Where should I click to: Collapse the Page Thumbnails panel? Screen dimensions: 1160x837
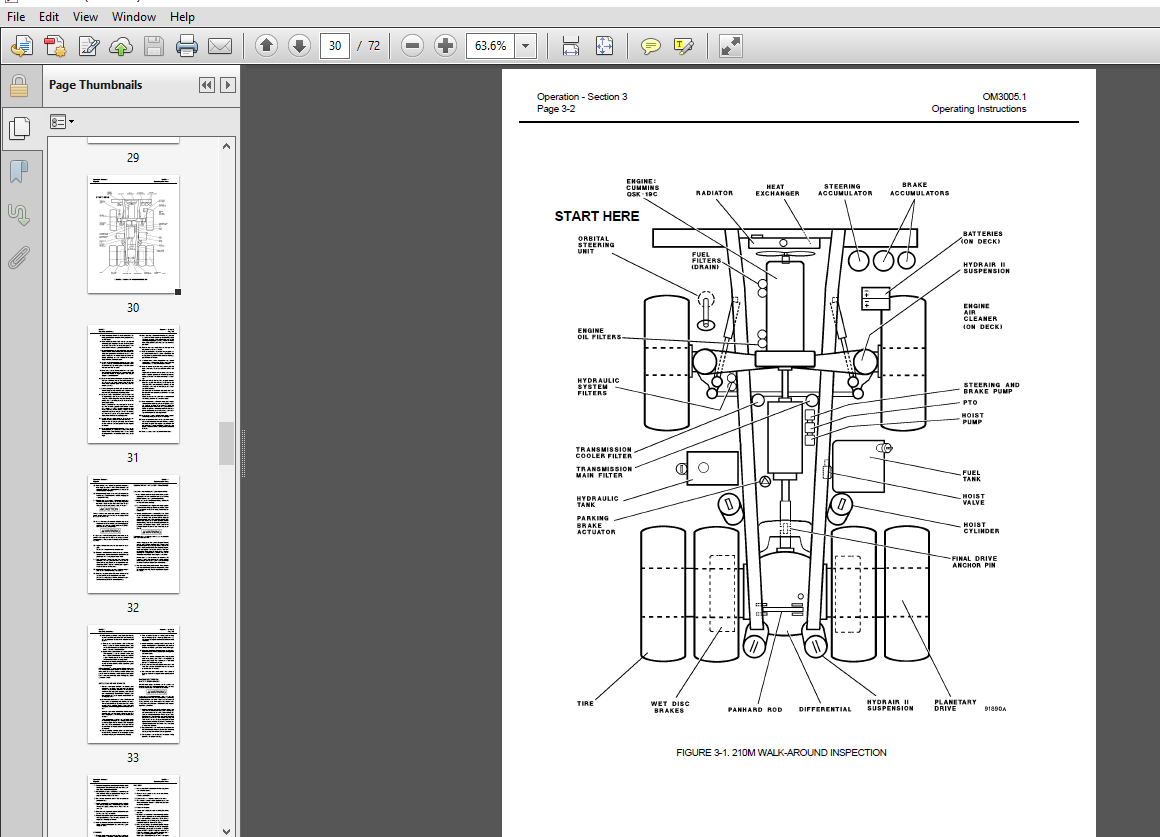(206, 85)
